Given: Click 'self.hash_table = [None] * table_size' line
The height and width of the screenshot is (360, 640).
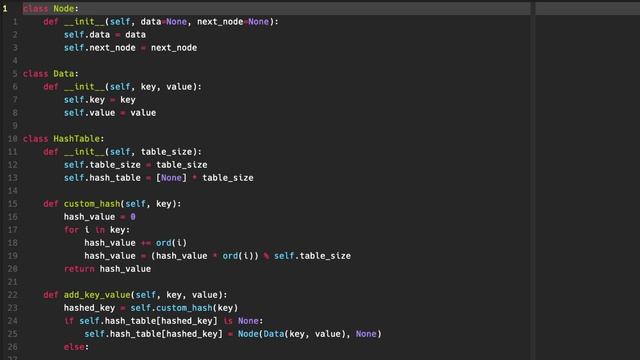Looking at the screenshot, I should 158,178.
